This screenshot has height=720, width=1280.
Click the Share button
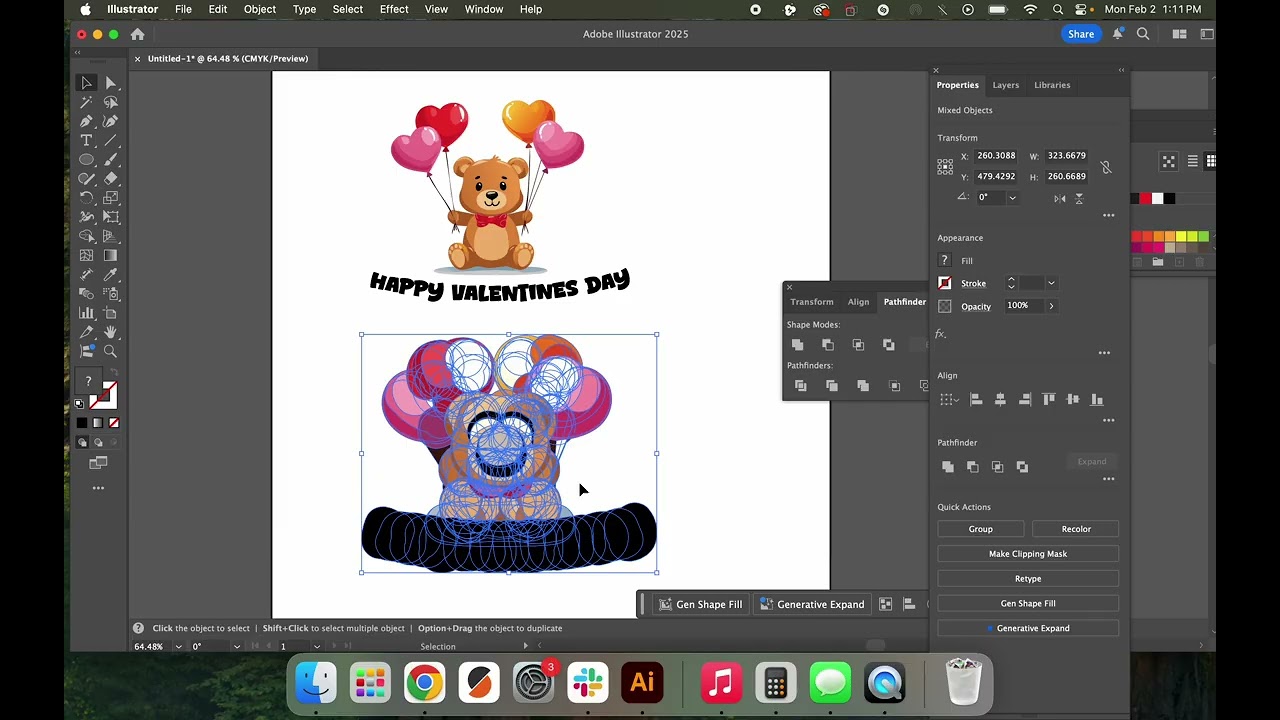pyautogui.click(x=1081, y=34)
